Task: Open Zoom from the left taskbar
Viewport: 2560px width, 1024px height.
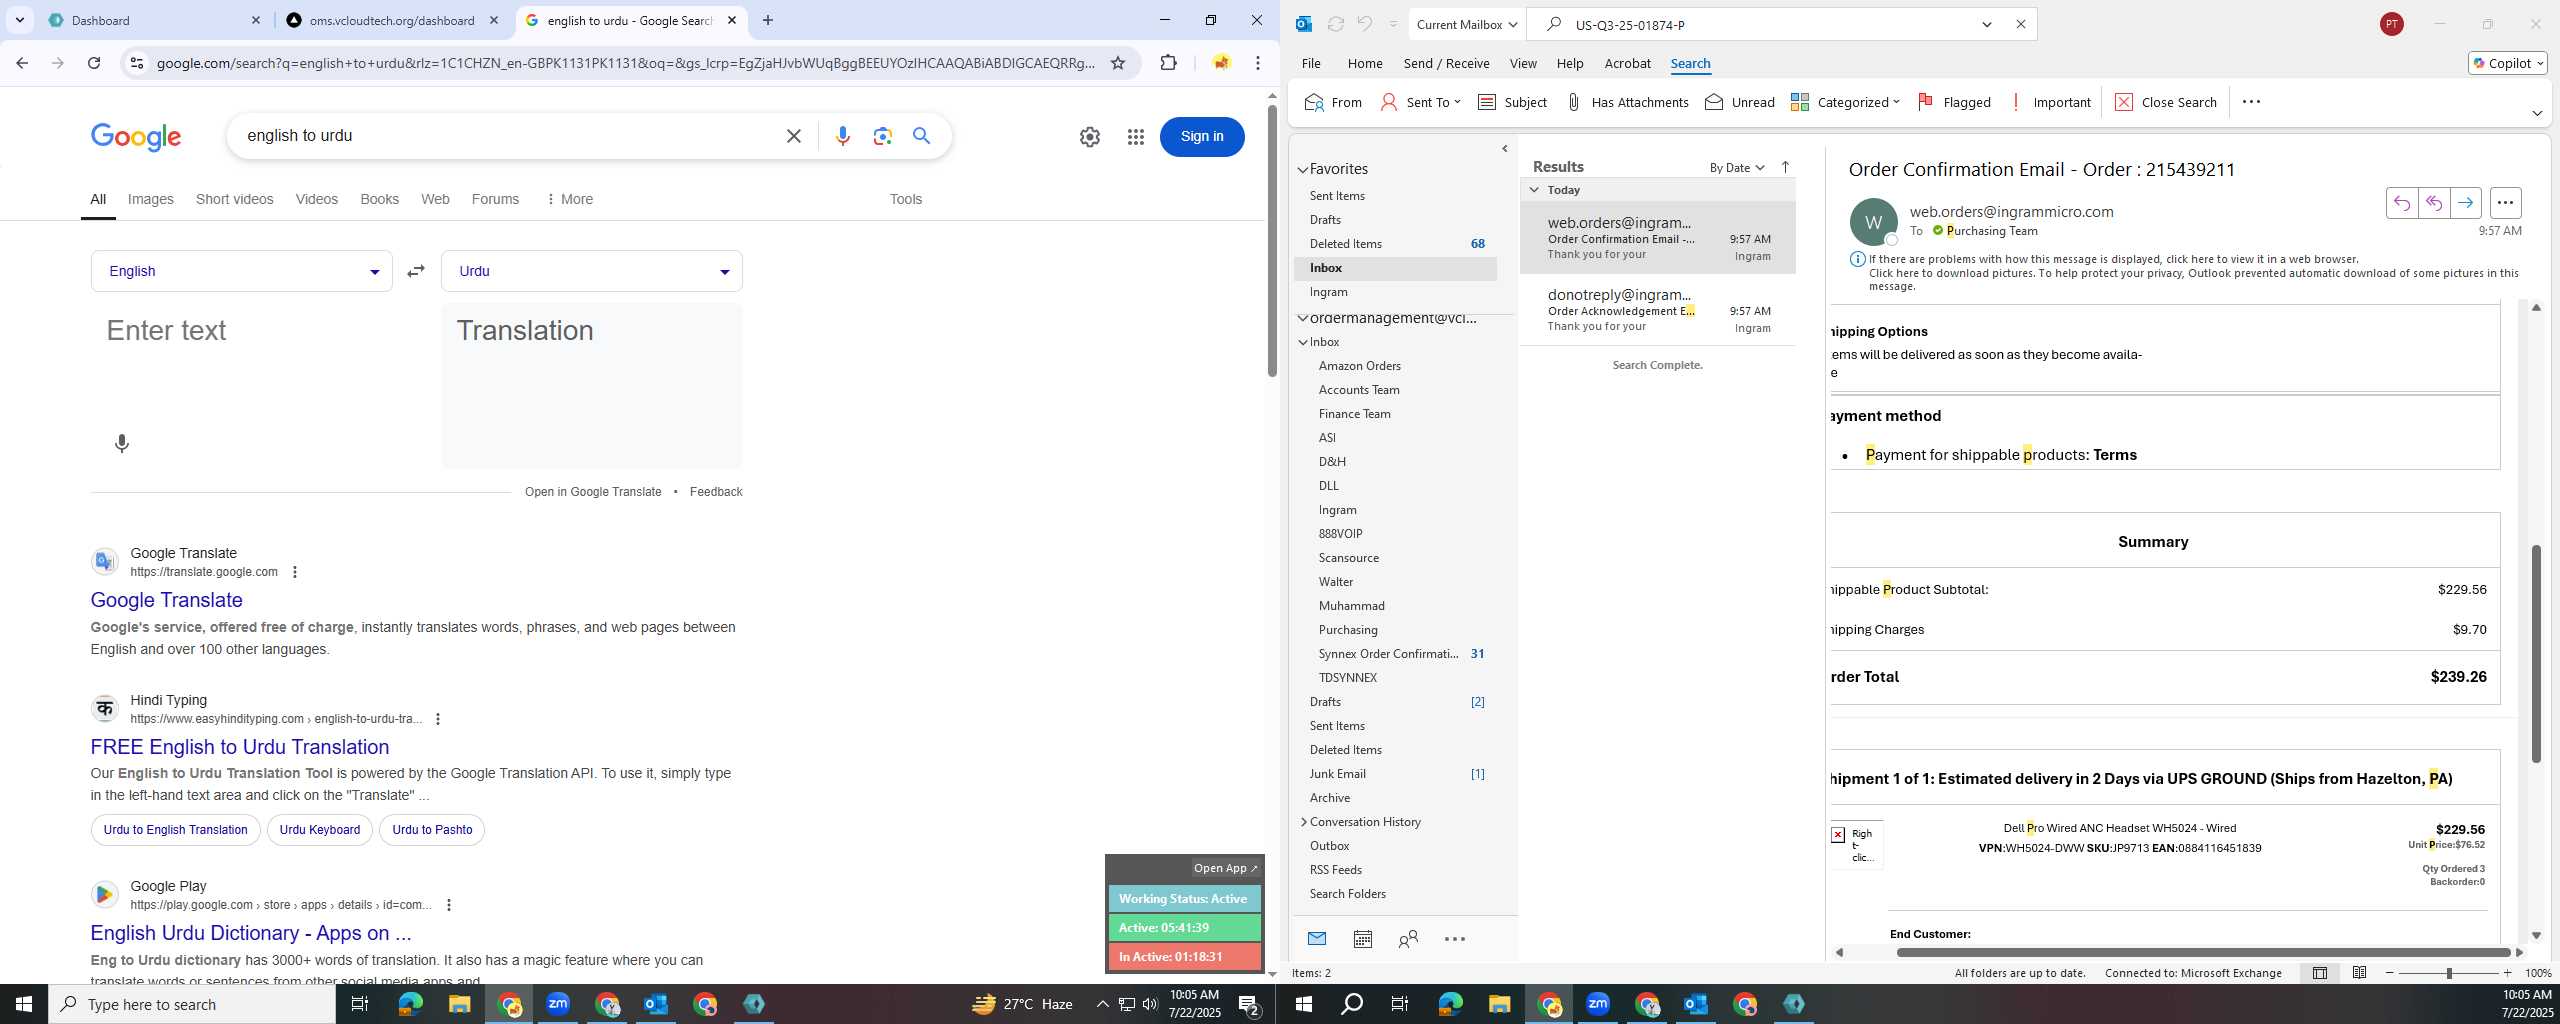Action: (x=558, y=1004)
